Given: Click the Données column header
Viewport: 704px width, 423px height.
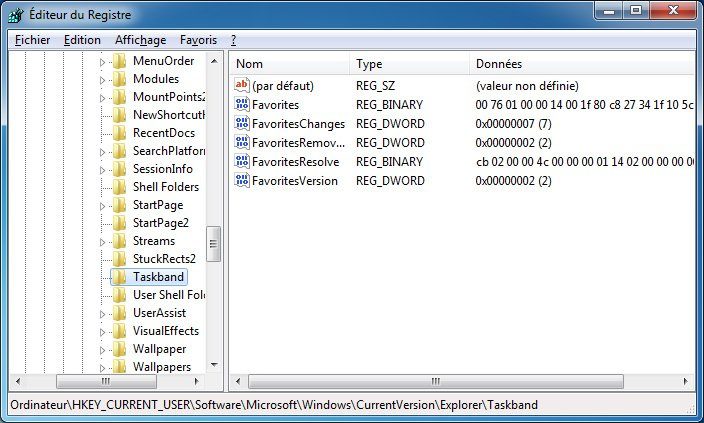Looking at the screenshot, I should 582,64.
